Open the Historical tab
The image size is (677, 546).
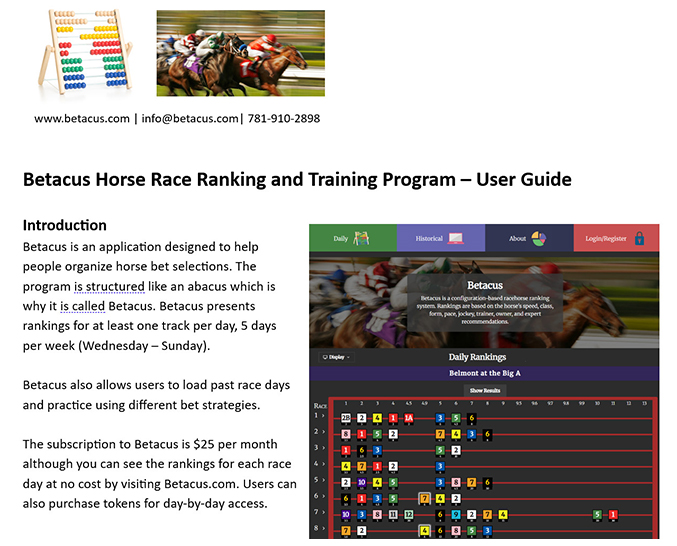441,238
